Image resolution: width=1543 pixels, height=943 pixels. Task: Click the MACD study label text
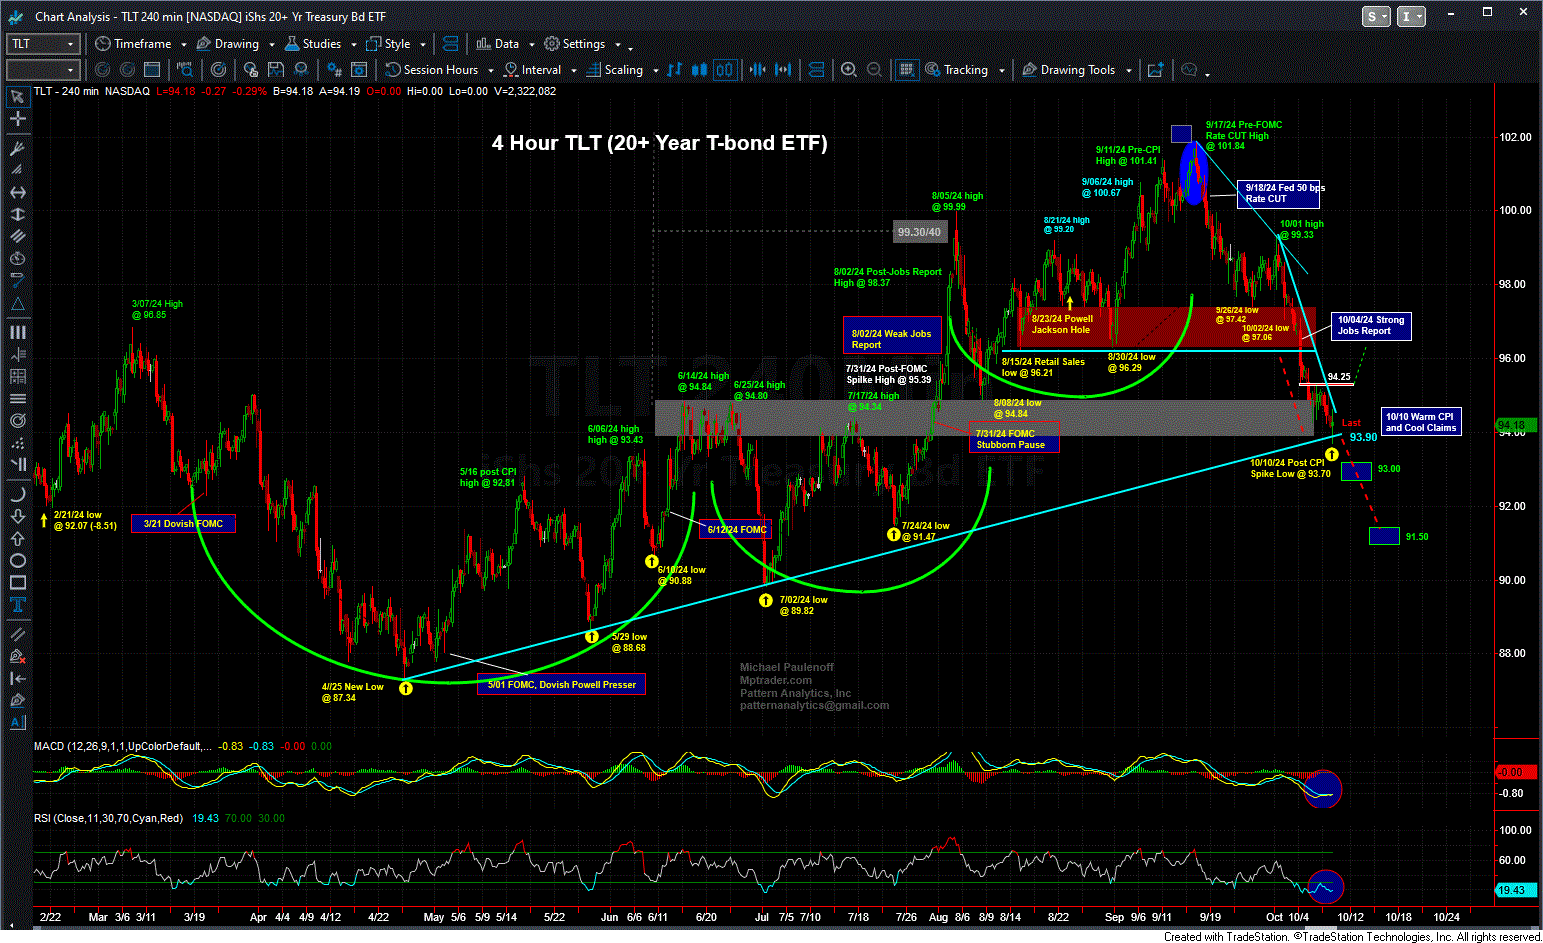122,746
